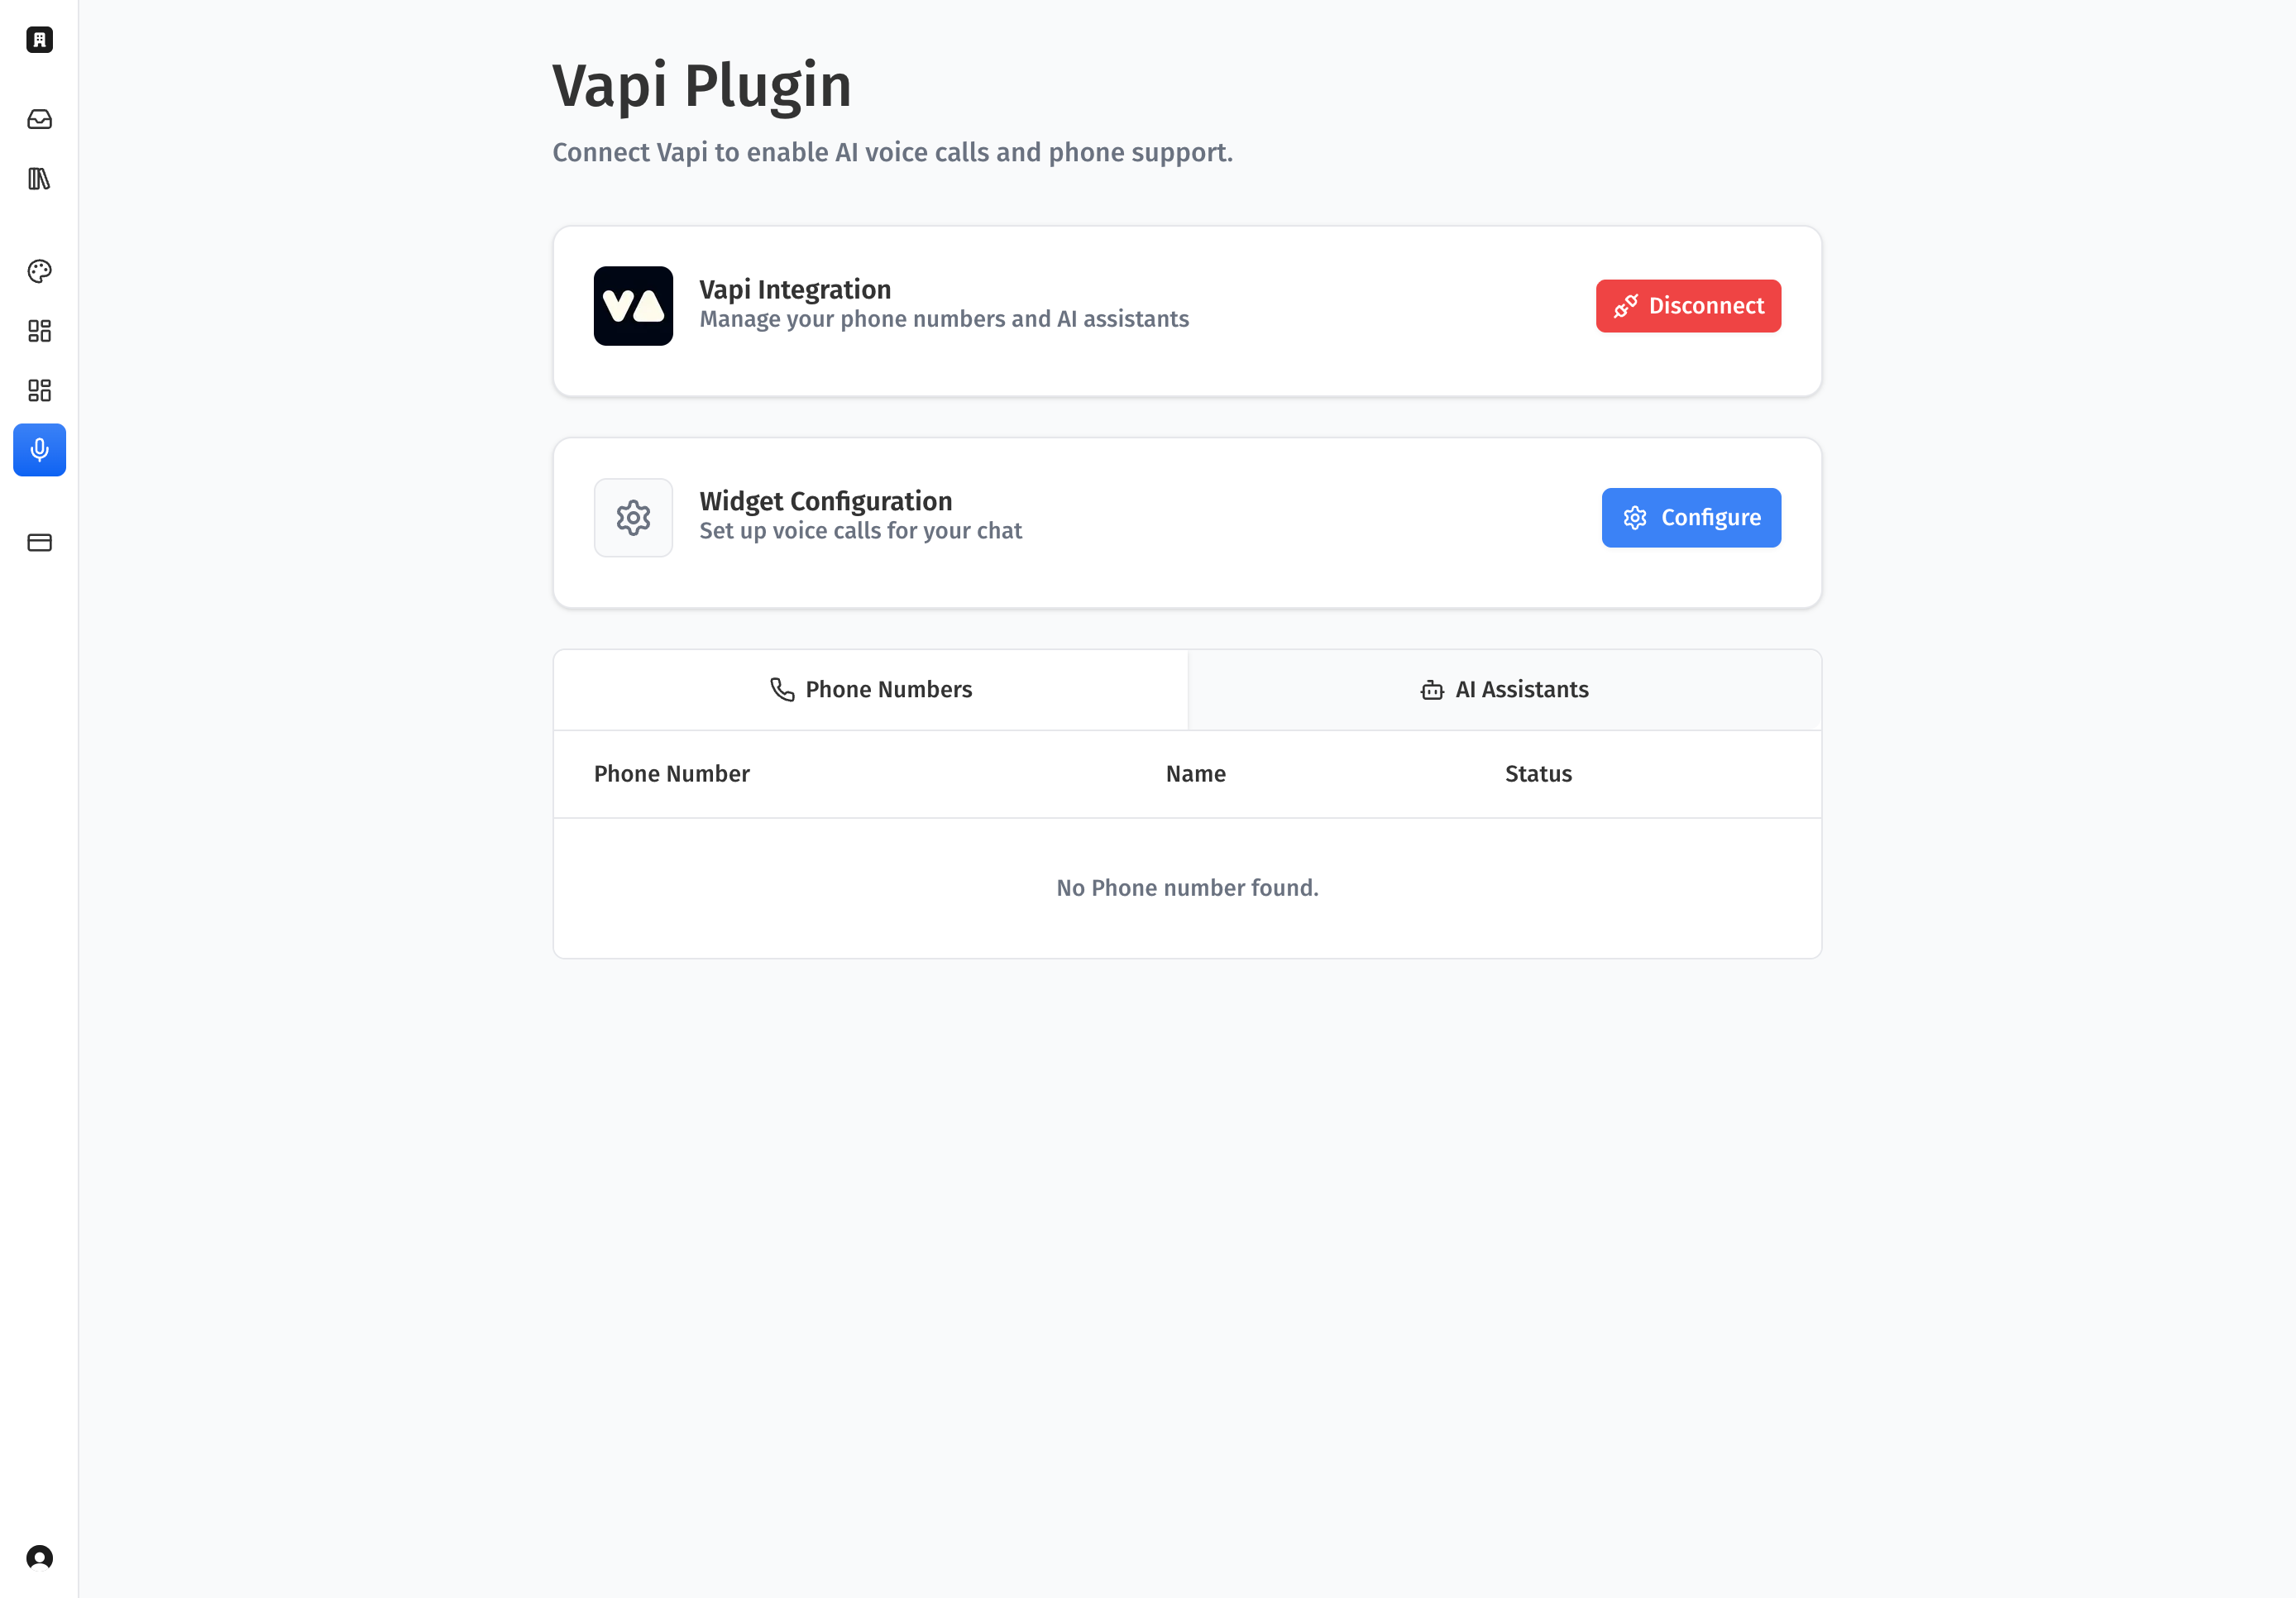2296x1598 pixels.
Task: Open the user profile avatar
Action: point(39,1557)
